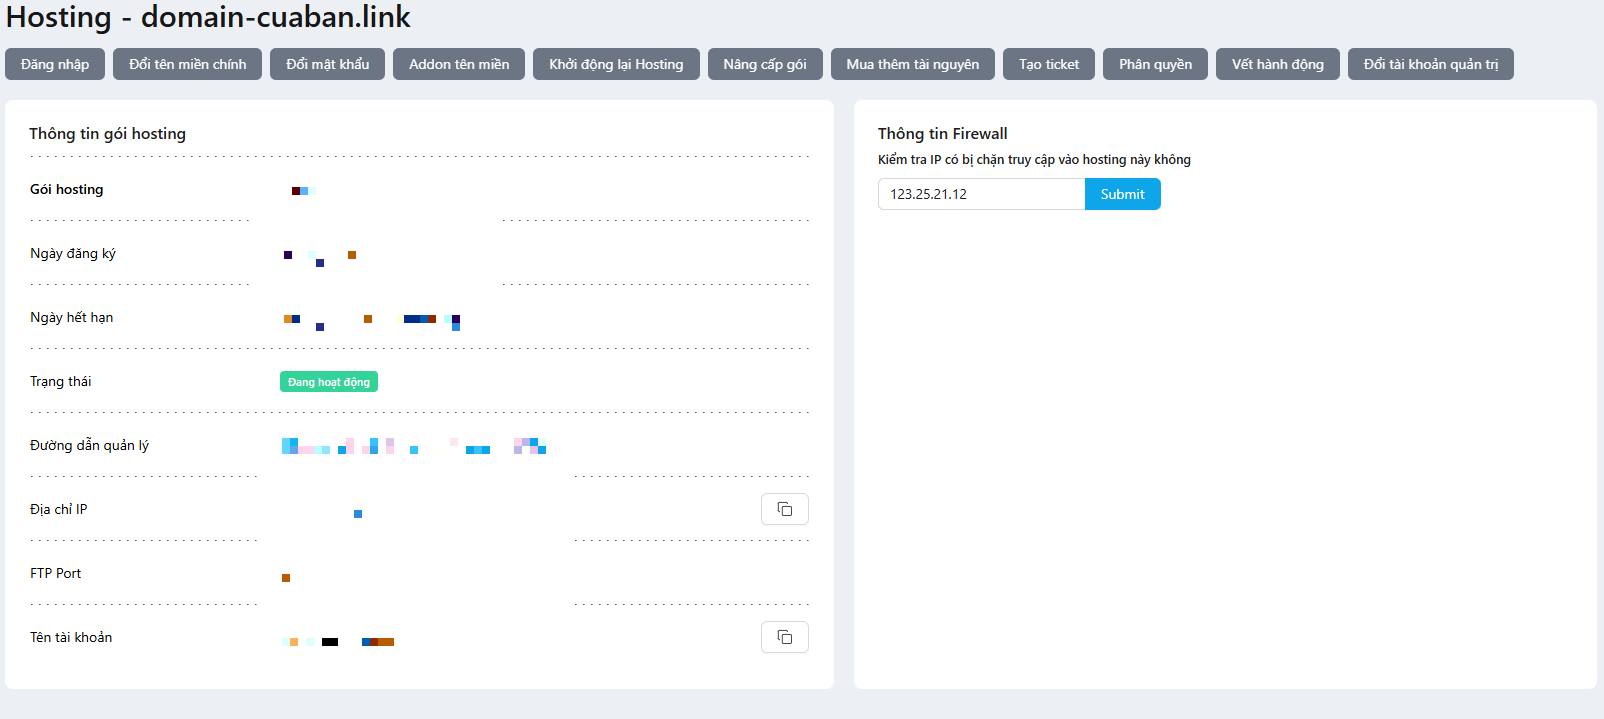1604x719 pixels.
Task: Open Phân quyền settings
Action: pyautogui.click(x=1155, y=64)
